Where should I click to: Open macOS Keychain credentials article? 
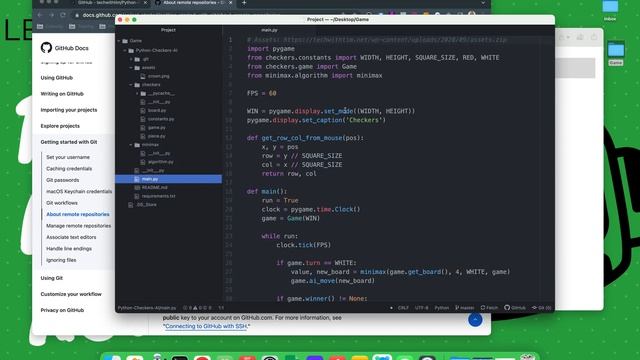[x=79, y=191]
